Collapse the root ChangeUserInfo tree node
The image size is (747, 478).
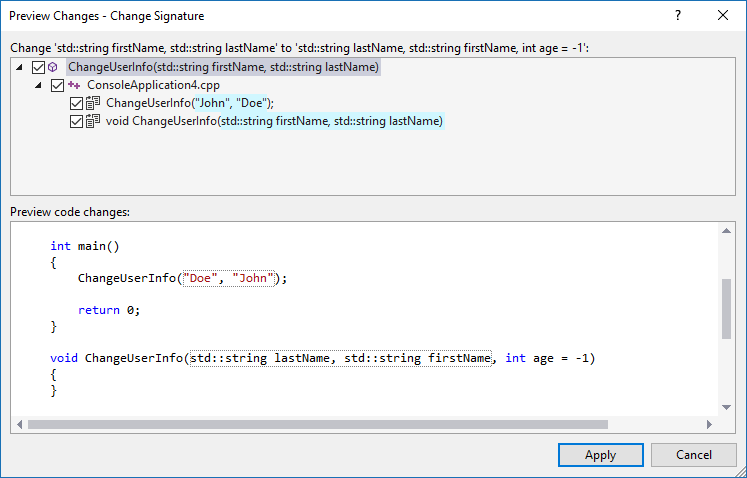23,67
